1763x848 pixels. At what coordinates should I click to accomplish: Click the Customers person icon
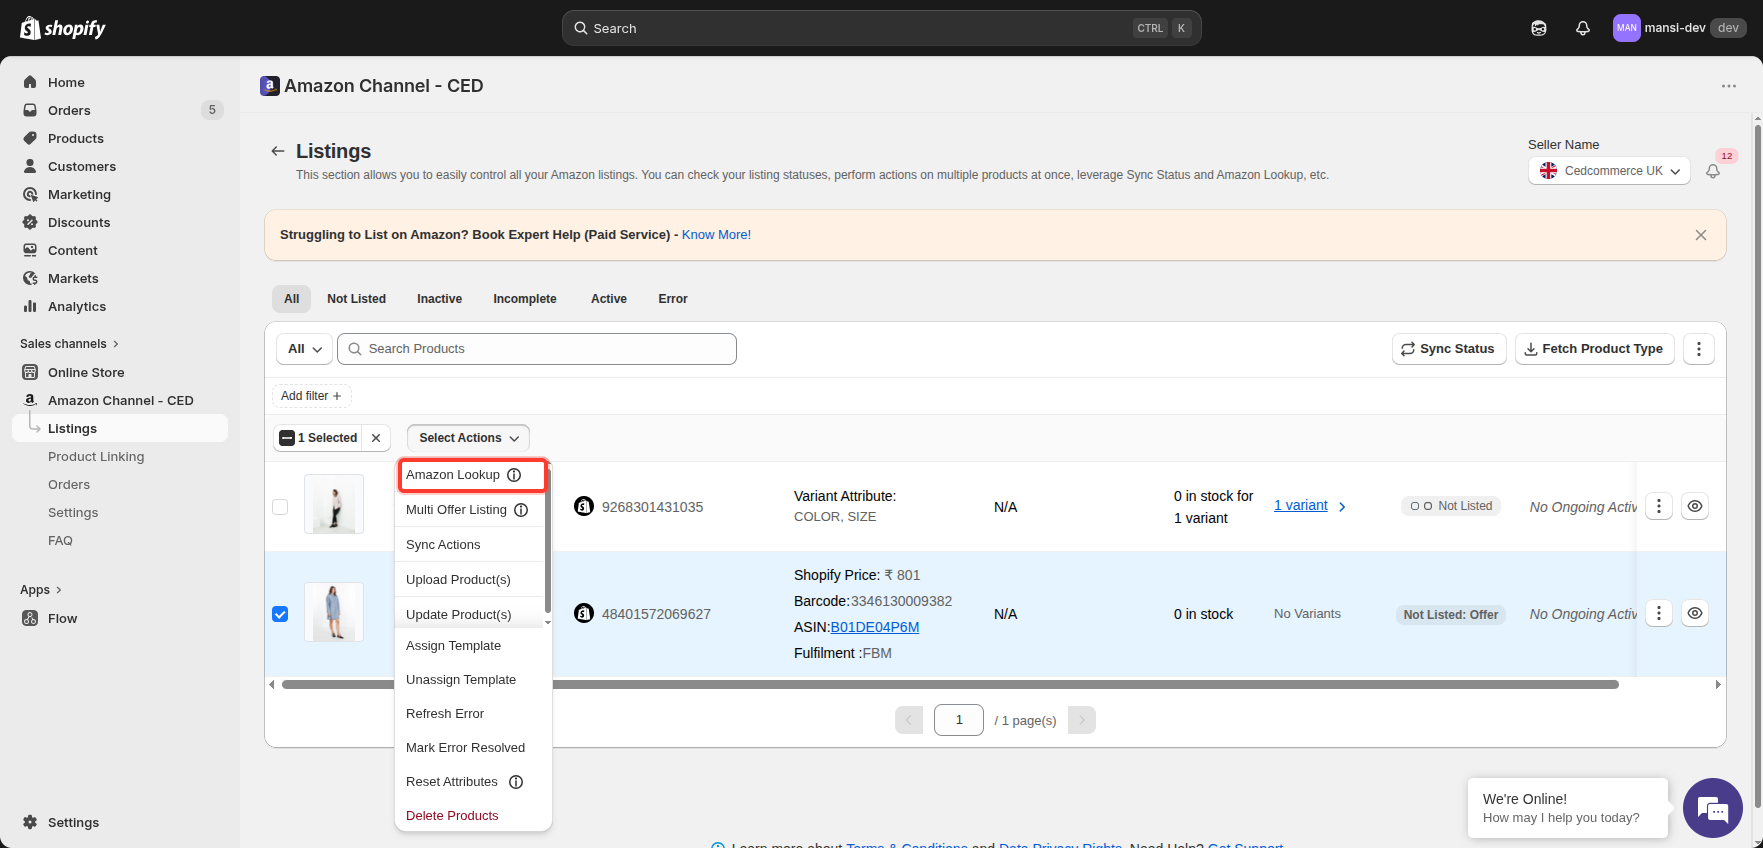click(x=30, y=166)
